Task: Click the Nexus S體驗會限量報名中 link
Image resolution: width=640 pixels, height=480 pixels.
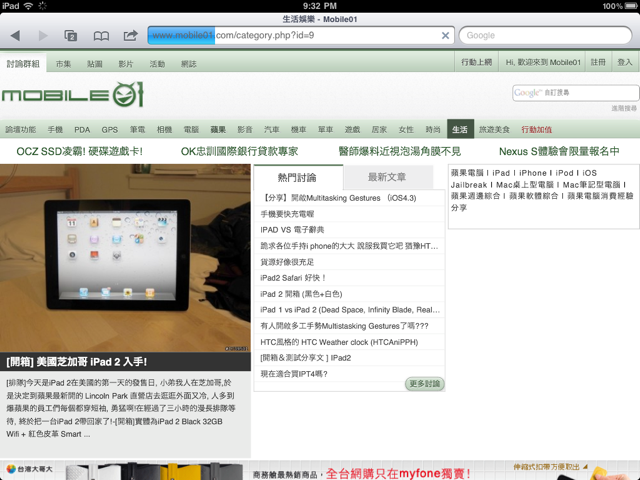Action: (x=559, y=151)
